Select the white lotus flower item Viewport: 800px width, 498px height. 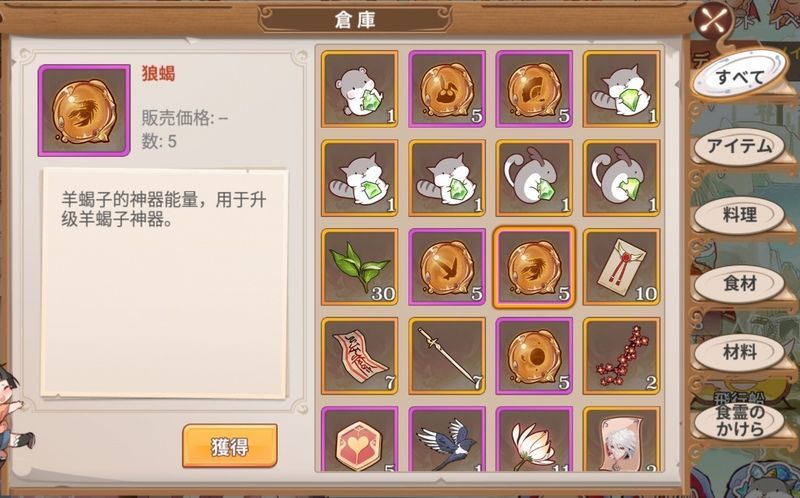point(534,439)
